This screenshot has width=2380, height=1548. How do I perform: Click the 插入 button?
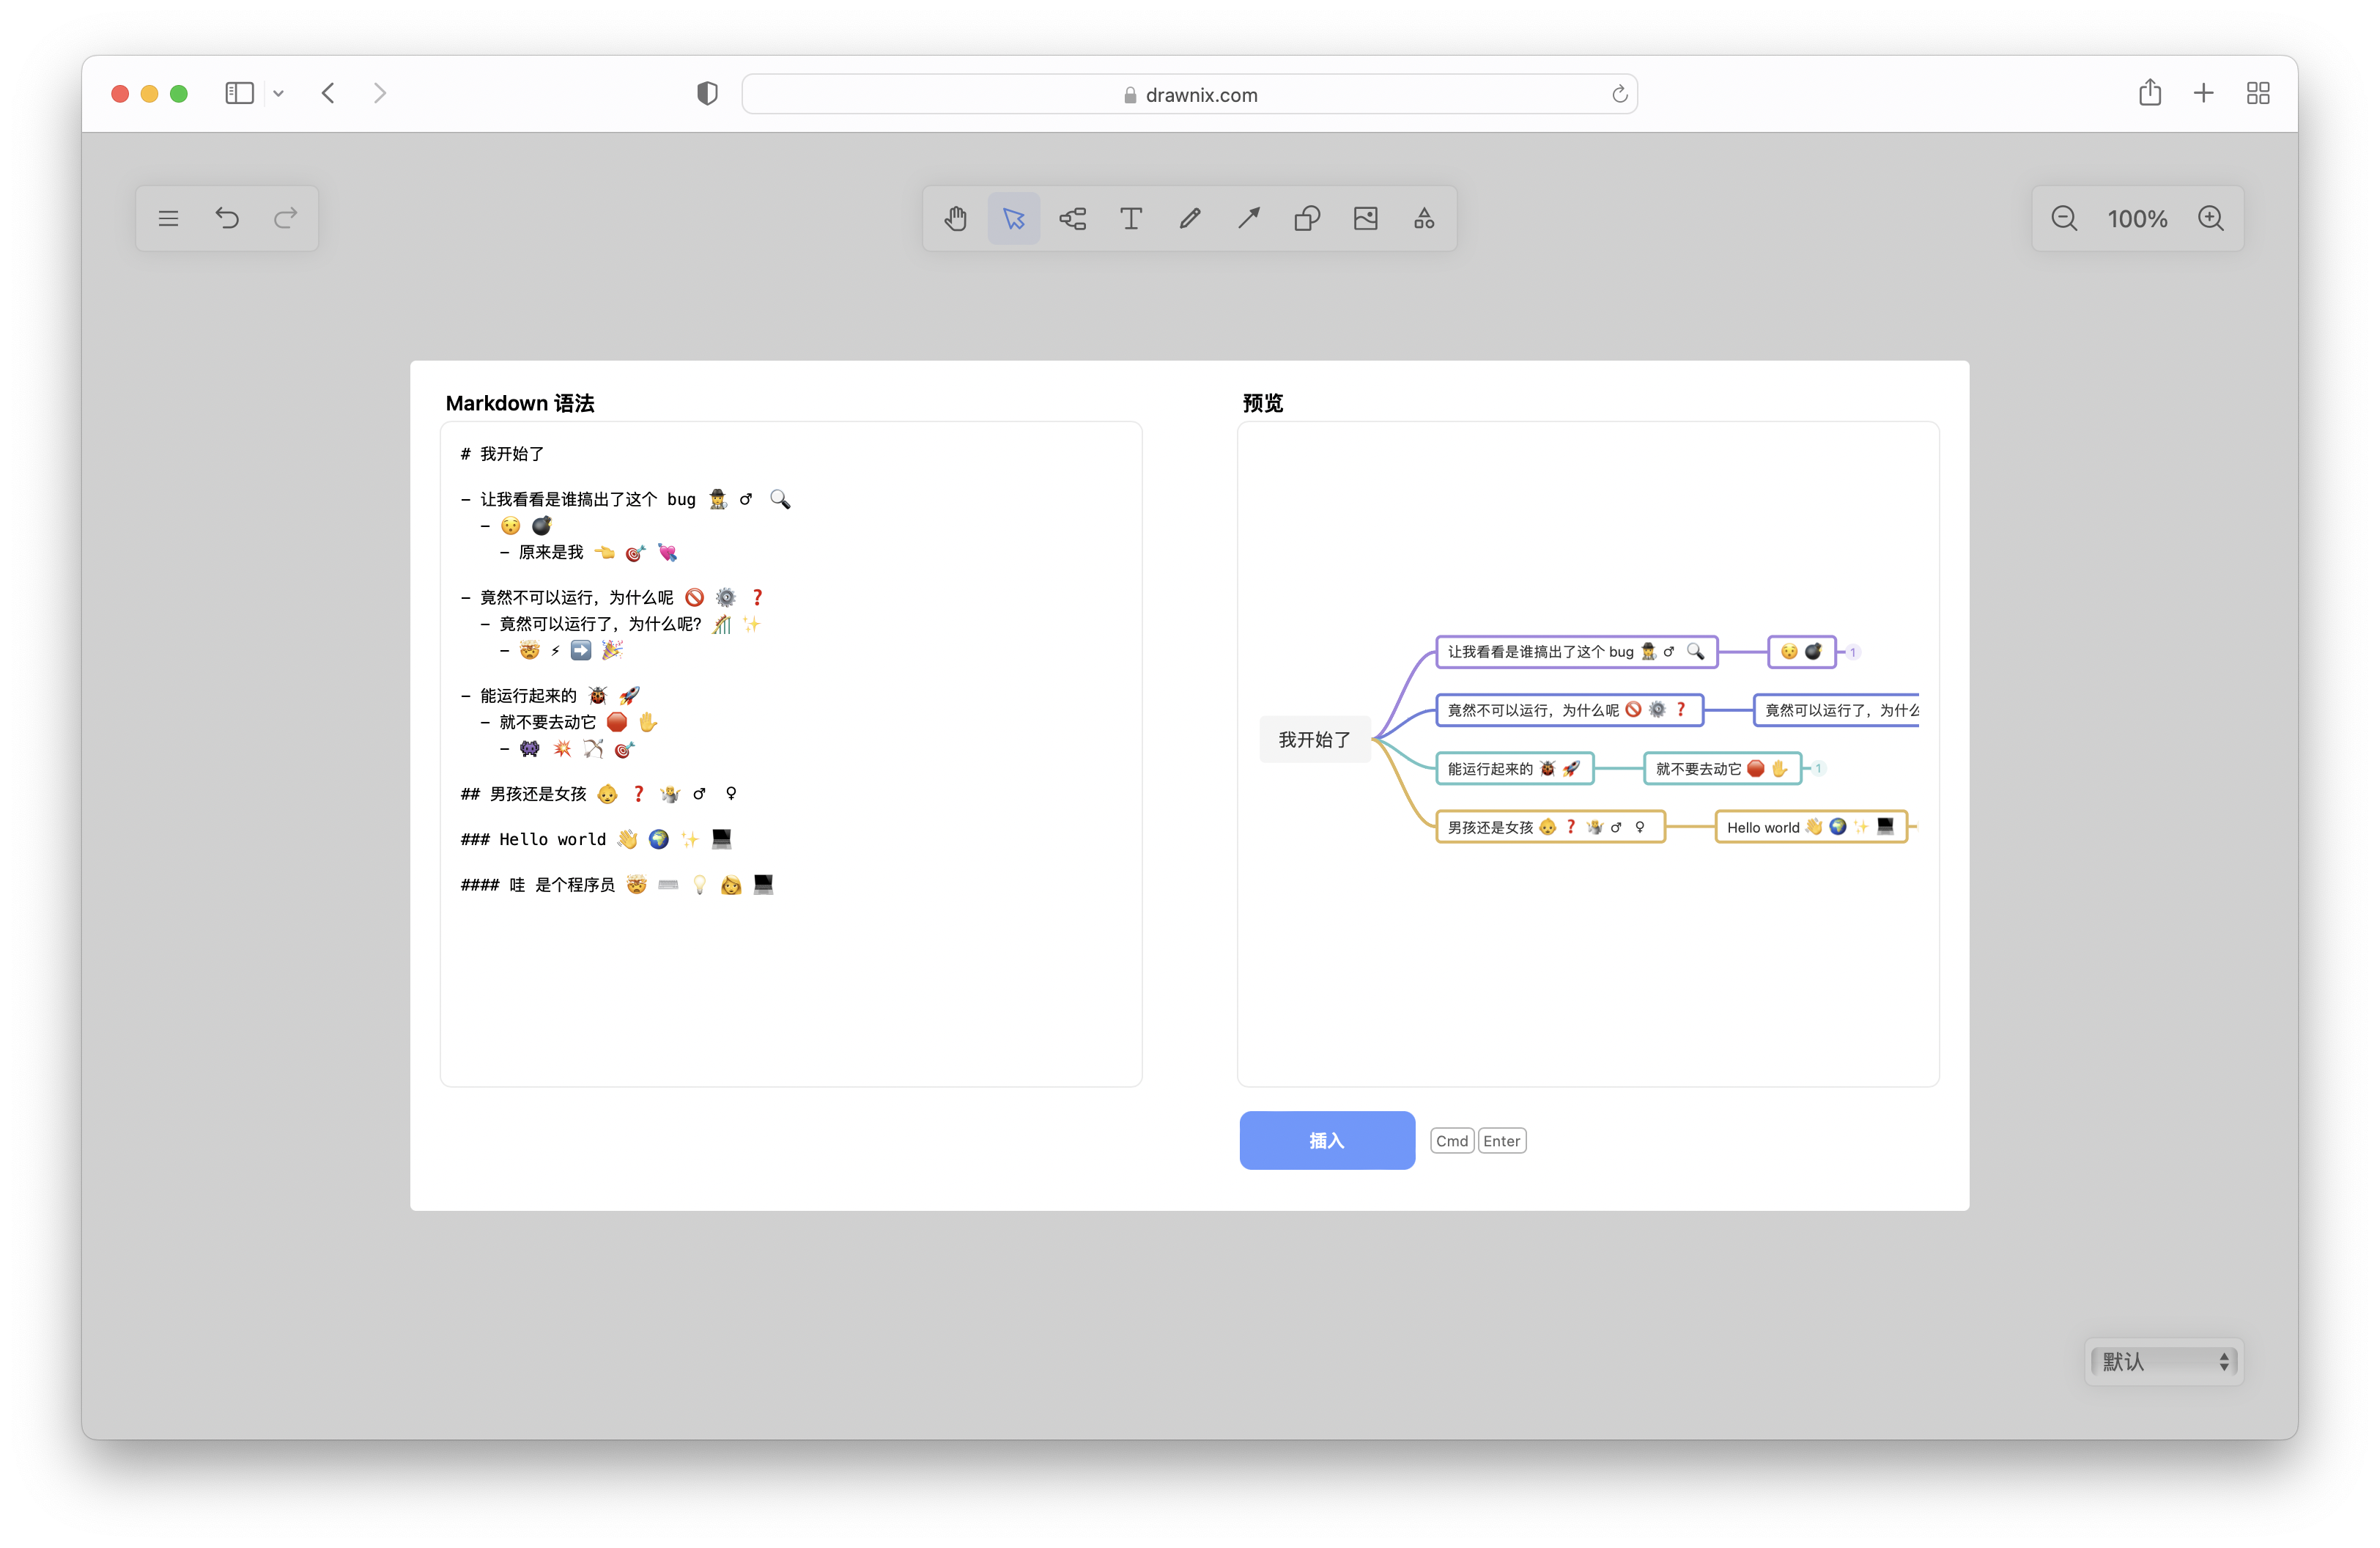click(1326, 1140)
